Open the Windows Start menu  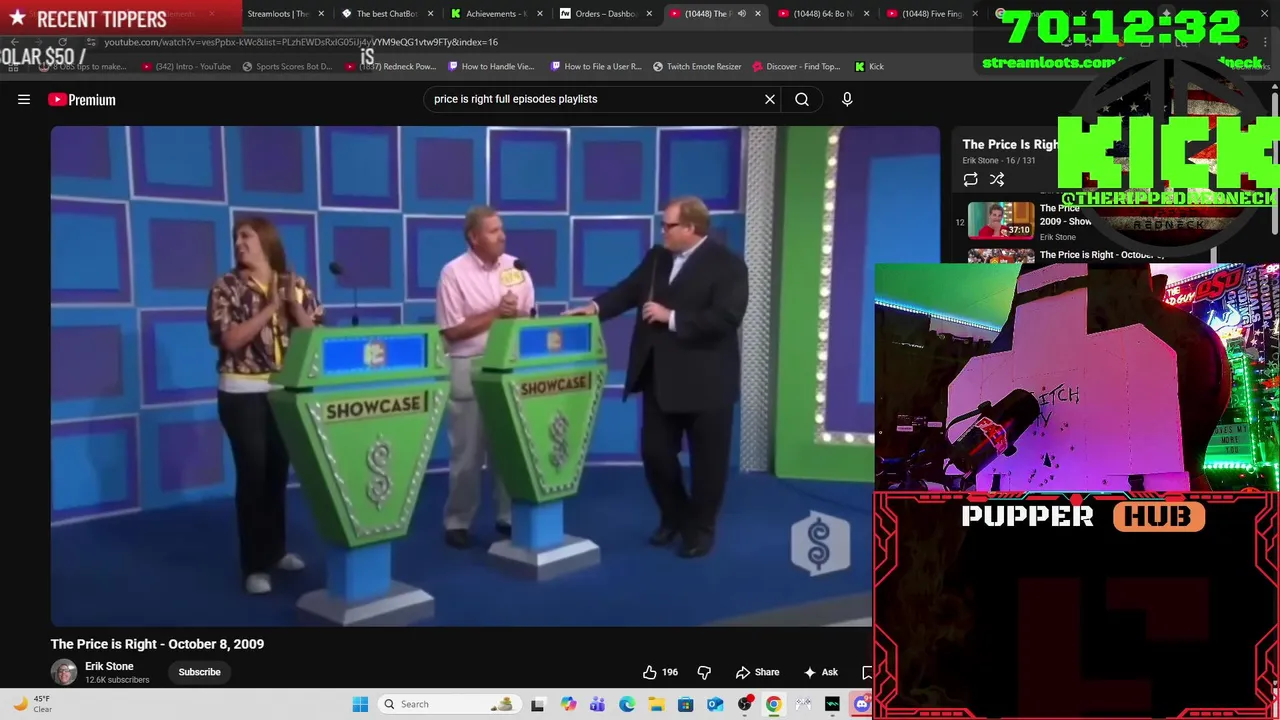point(360,704)
